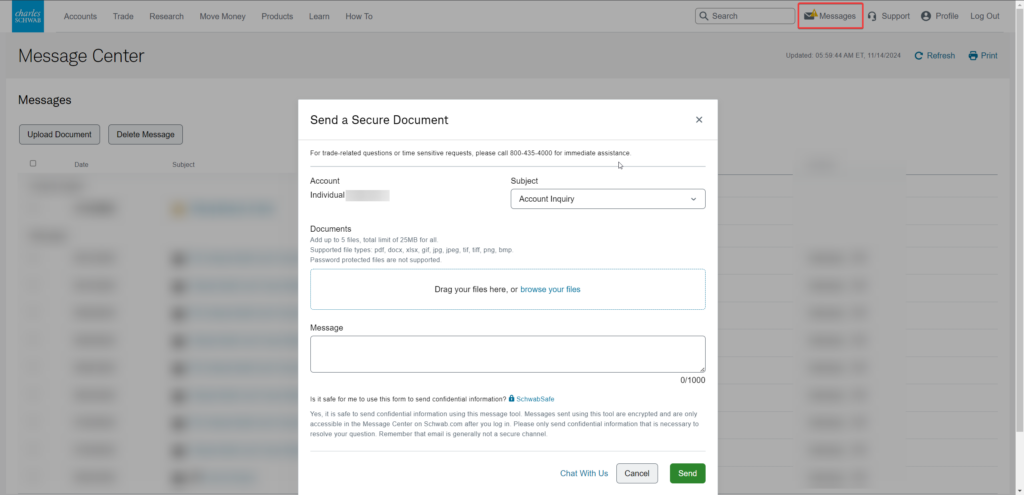Screen dimensions: 1024x495
Task: Click the Support headset icon
Action: pyautogui.click(x=872, y=16)
